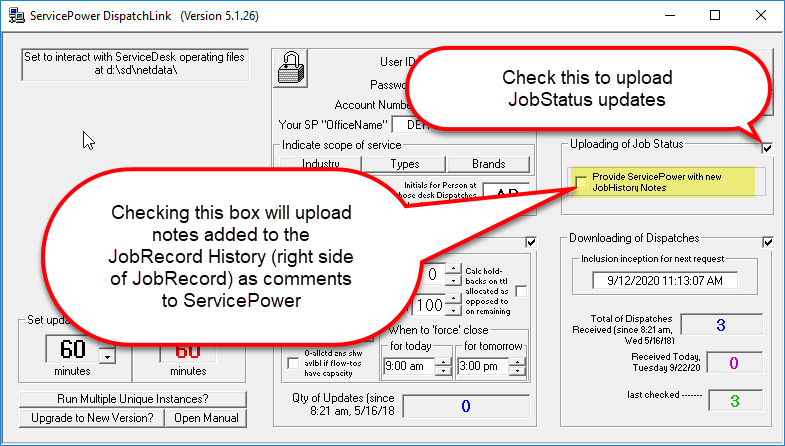Decrease the 'for tomorrow' force close time
Image resolution: width=785 pixels, height=446 pixels.
click(x=517, y=370)
